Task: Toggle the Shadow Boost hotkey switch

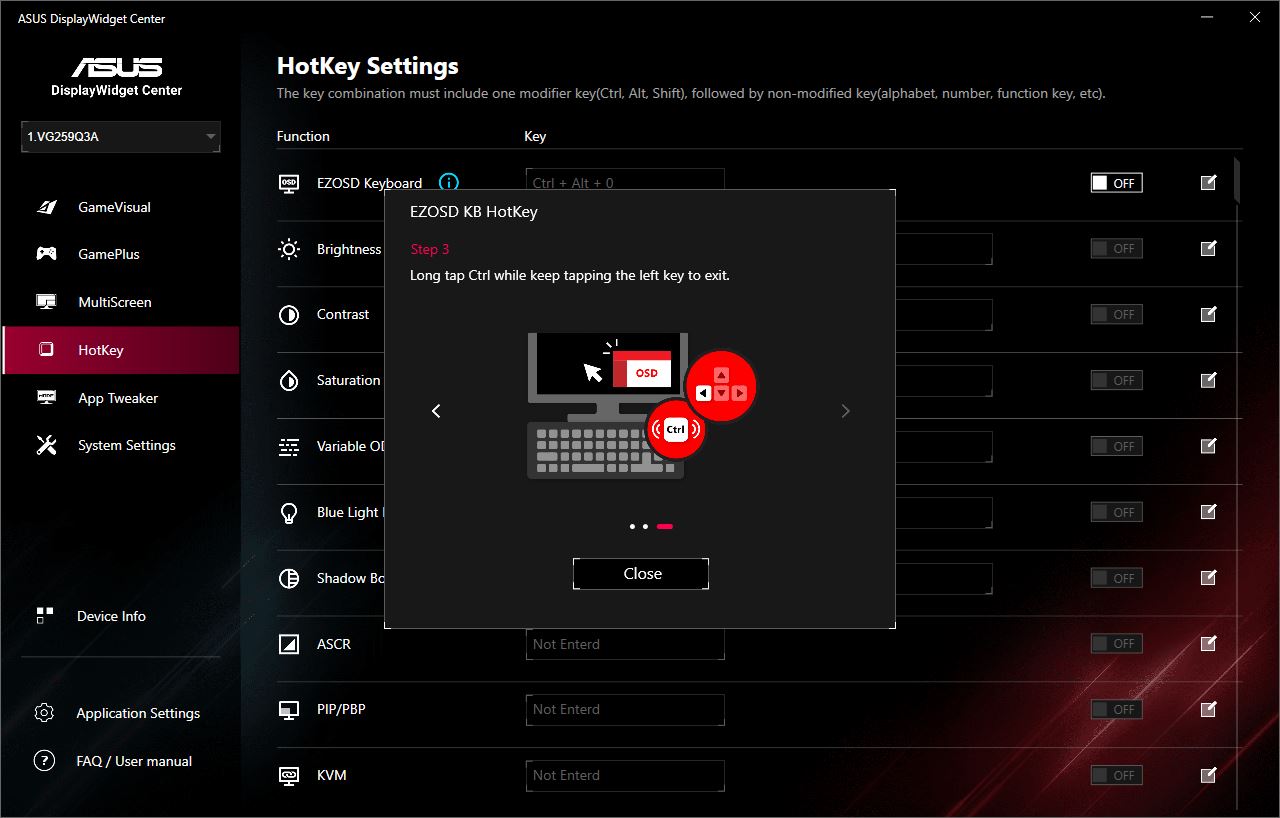Action: tap(1116, 578)
